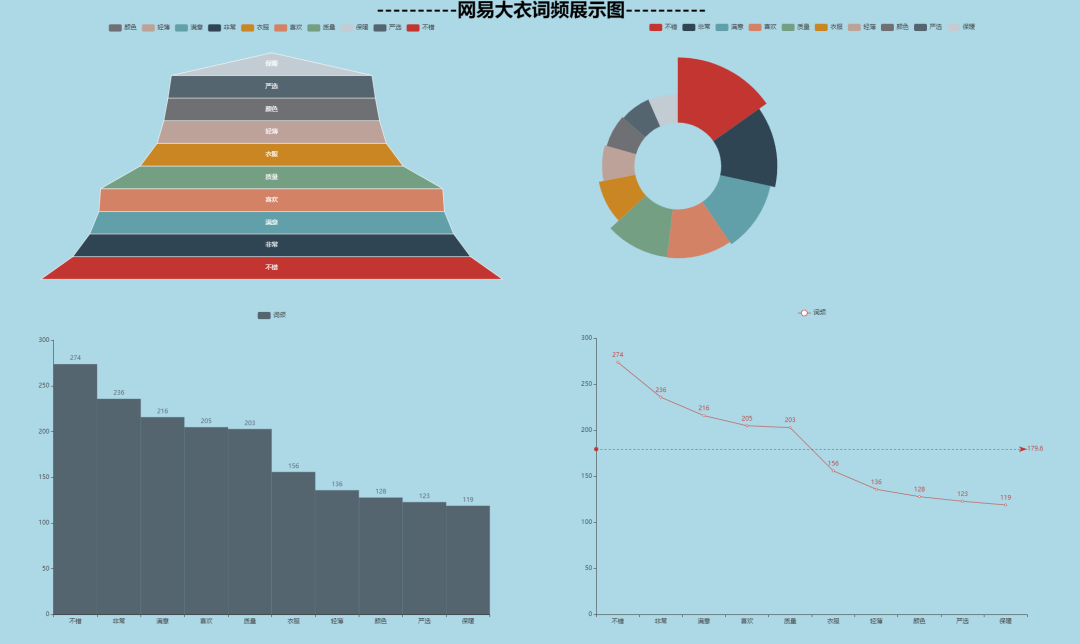Toggle the 词频 legend of the line chart

(812, 313)
